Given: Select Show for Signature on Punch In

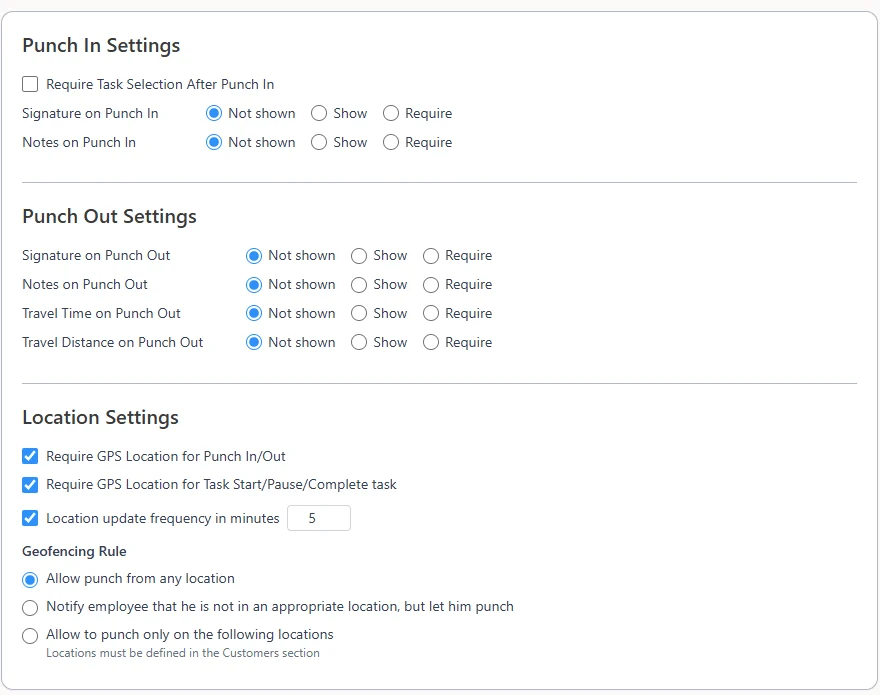Looking at the screenshot, I should [319, 113].
